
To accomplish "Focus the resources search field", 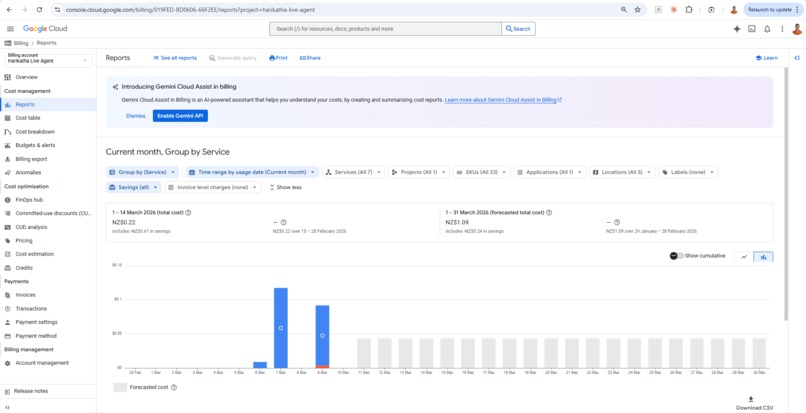I will (x=385, y=29).
